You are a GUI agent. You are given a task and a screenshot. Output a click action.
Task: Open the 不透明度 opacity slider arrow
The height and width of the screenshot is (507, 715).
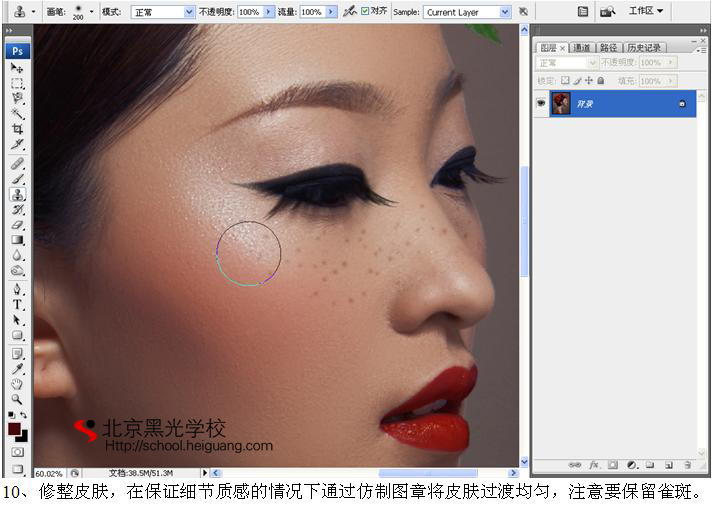[269, 12]
